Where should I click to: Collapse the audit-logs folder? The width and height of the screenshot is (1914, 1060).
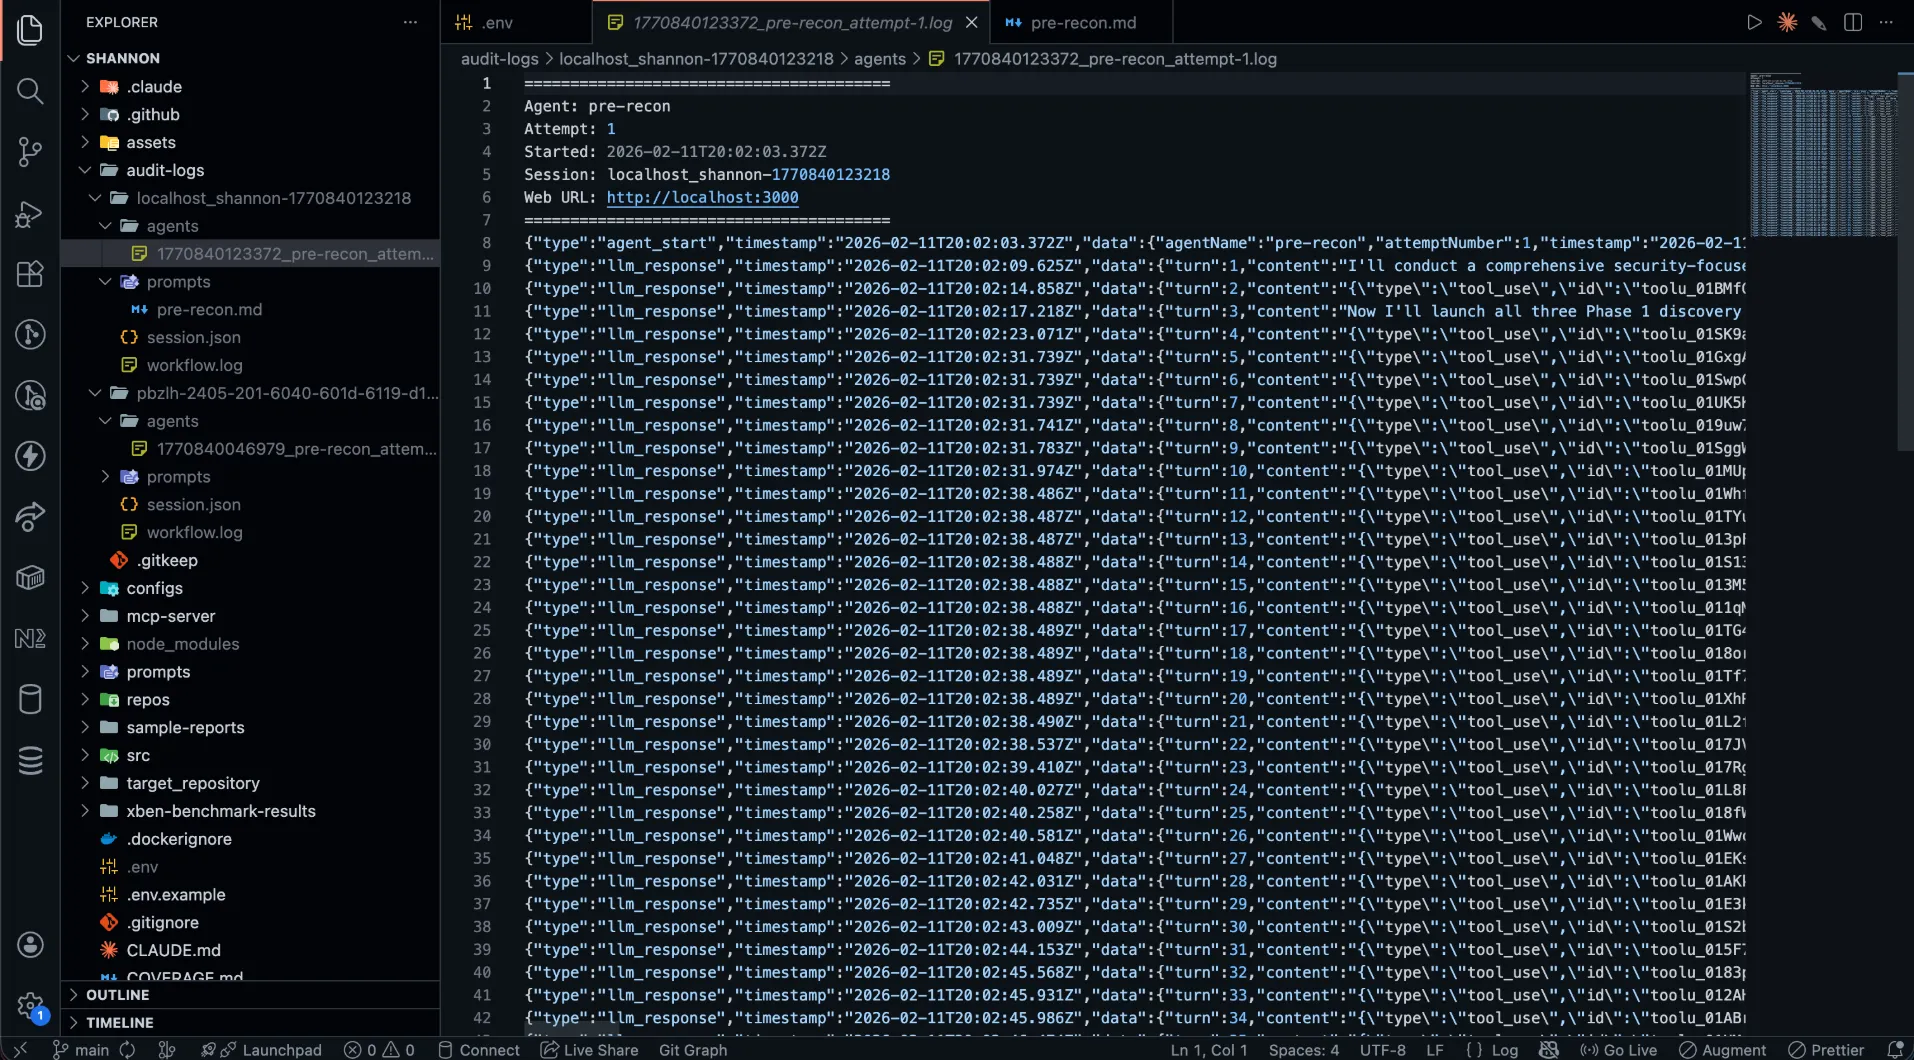point(164,170)
